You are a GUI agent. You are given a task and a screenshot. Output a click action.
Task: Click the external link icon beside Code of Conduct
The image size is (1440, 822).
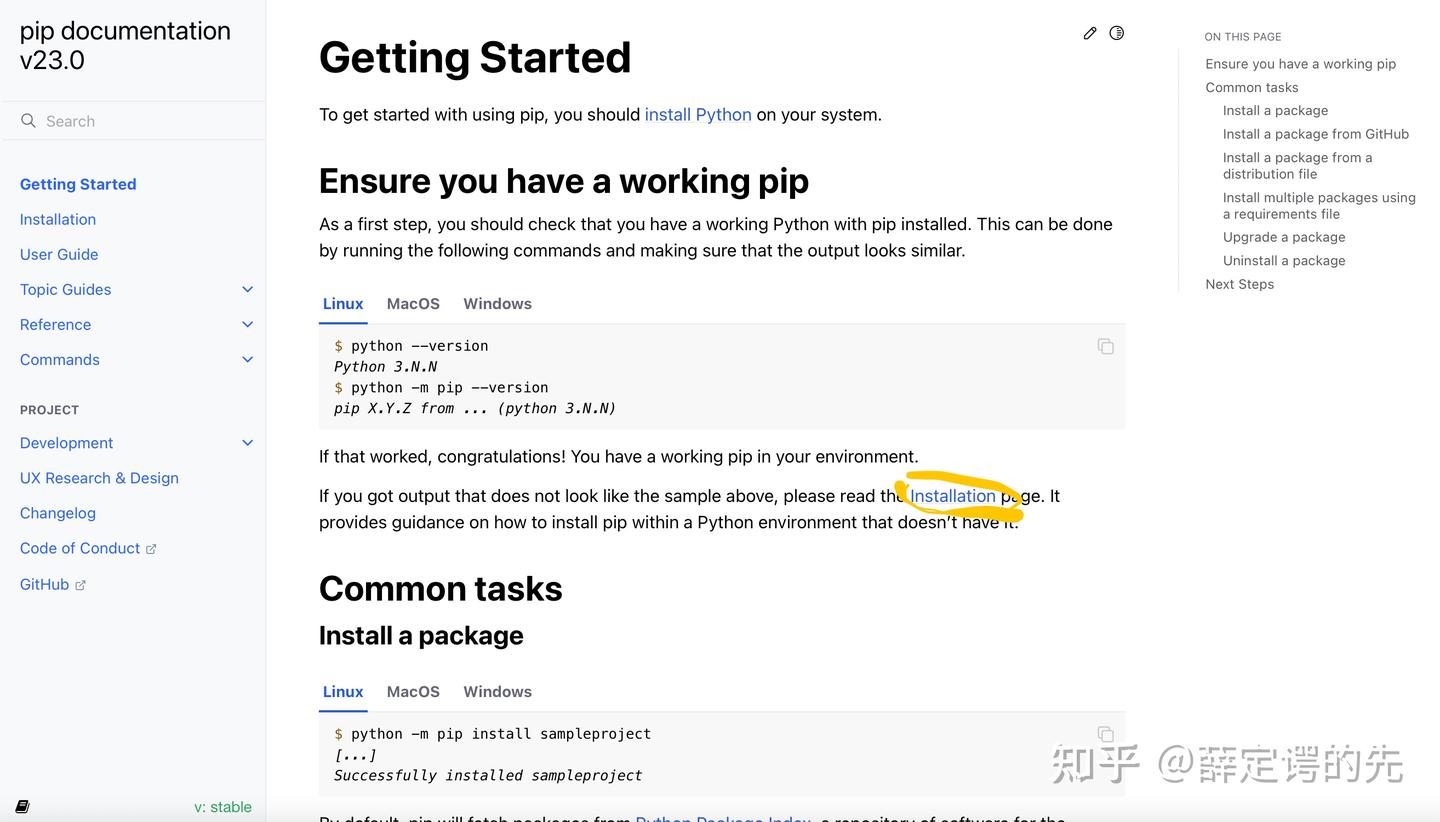tap(152, 548)
